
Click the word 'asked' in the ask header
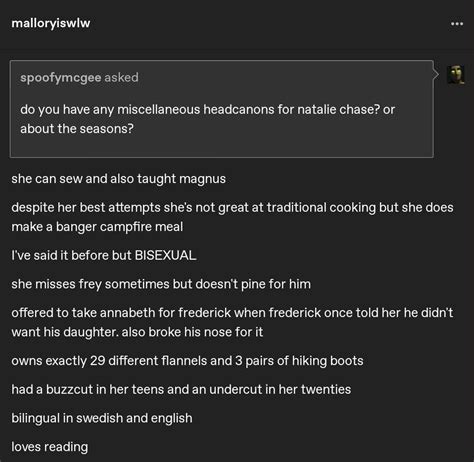point(121,77)
